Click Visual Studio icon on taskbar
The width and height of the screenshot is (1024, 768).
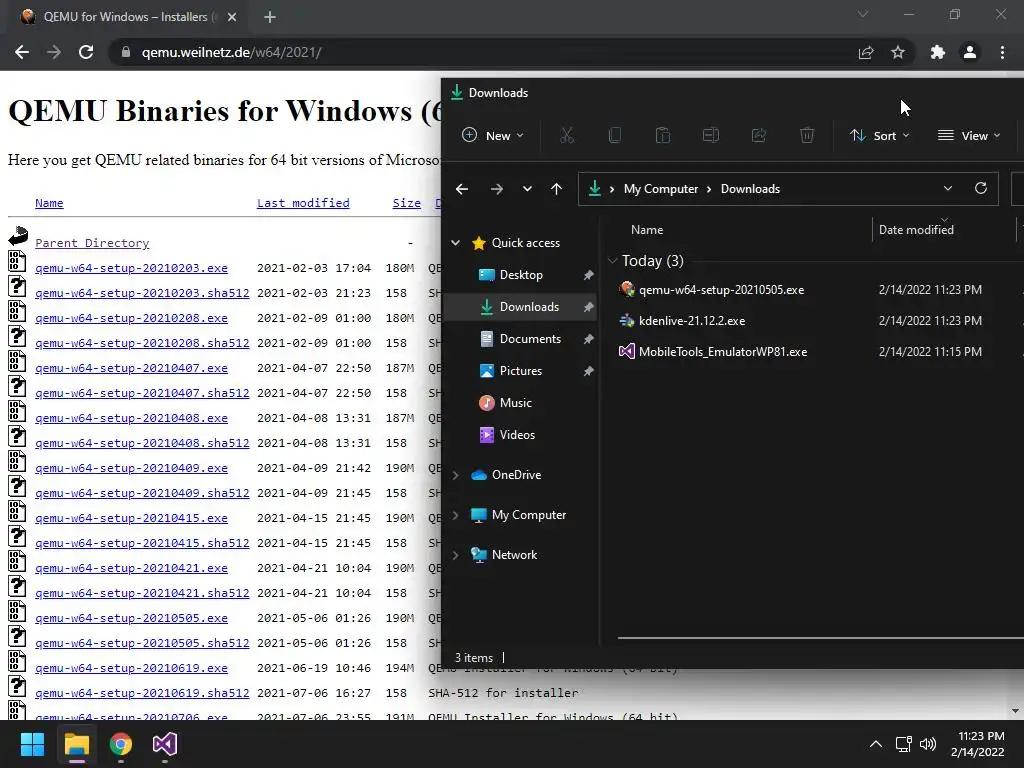165,744
